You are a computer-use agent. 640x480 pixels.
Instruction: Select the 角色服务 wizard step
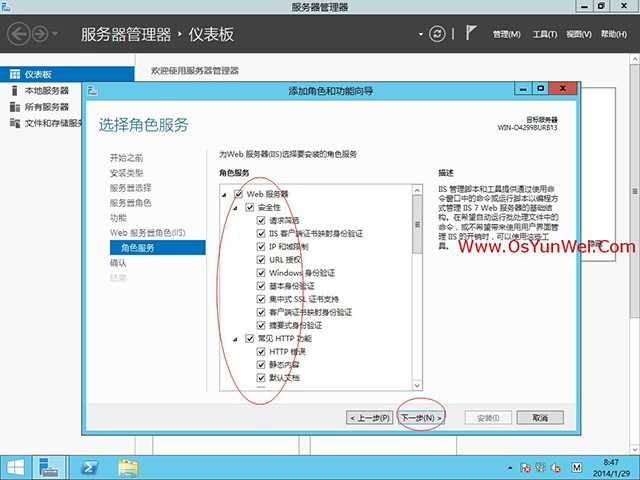(158, 248)
